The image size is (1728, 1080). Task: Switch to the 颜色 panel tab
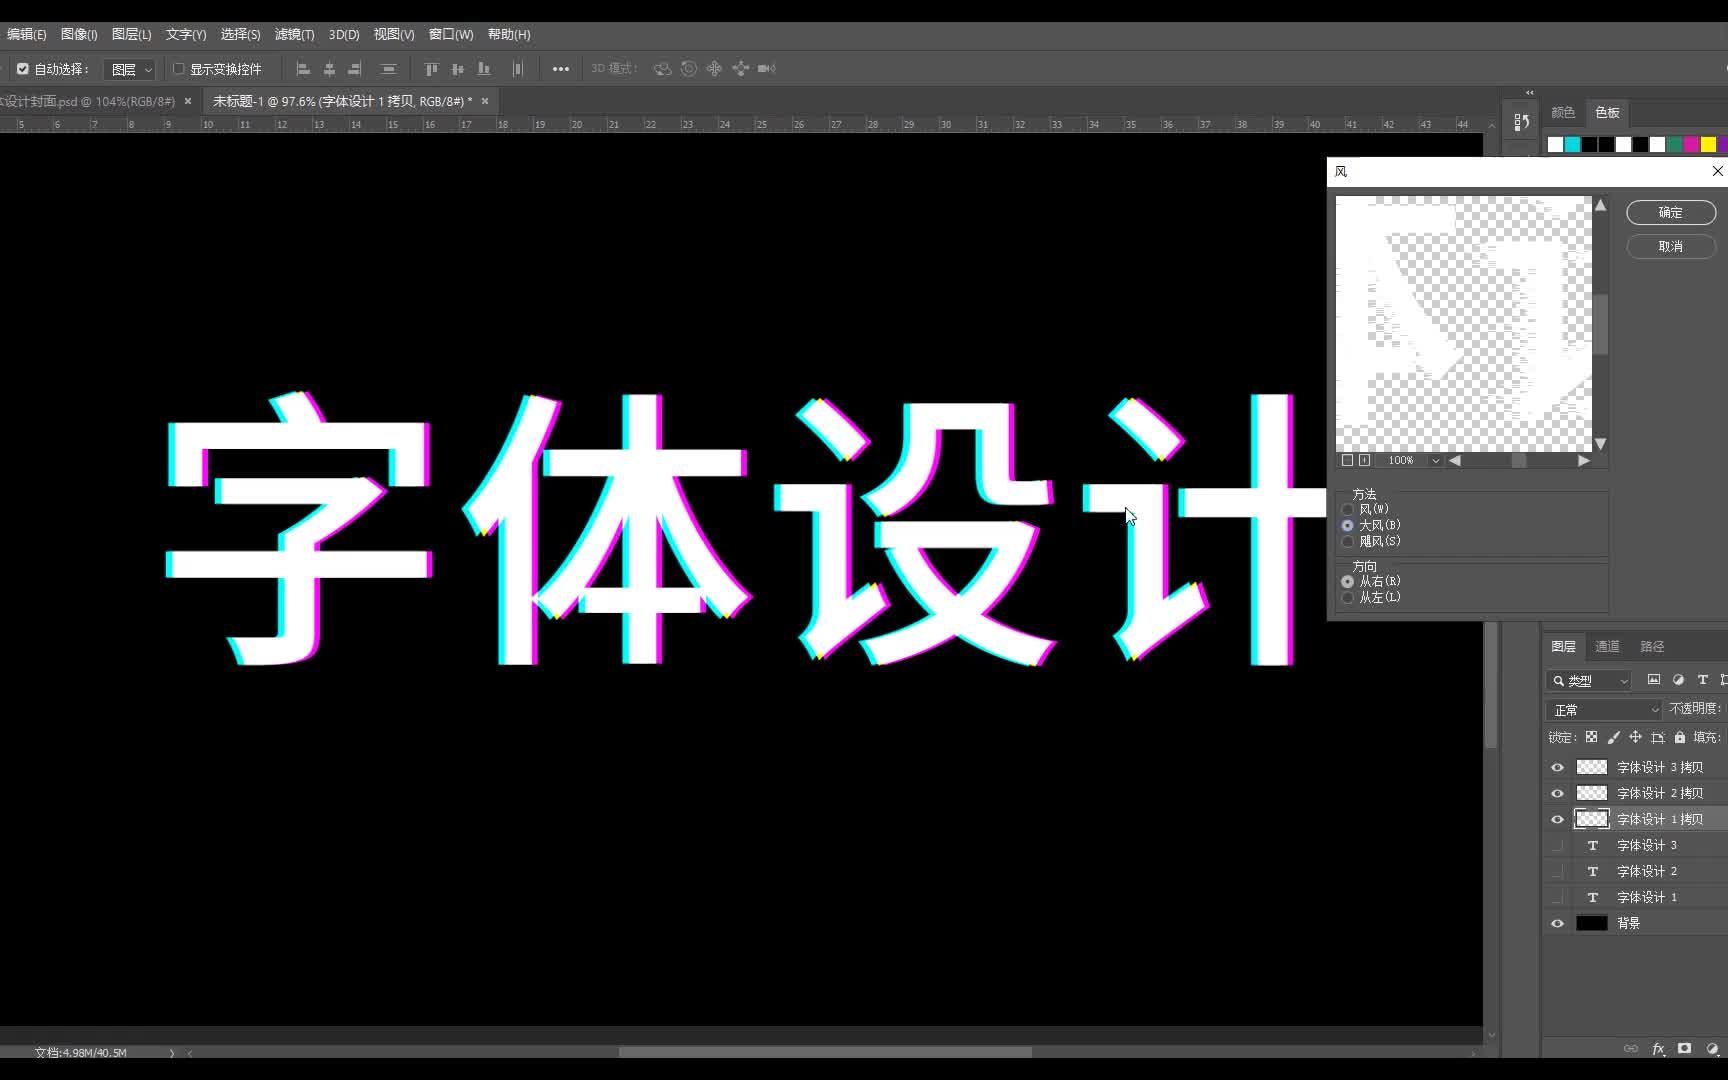(x=1563, y=112)
